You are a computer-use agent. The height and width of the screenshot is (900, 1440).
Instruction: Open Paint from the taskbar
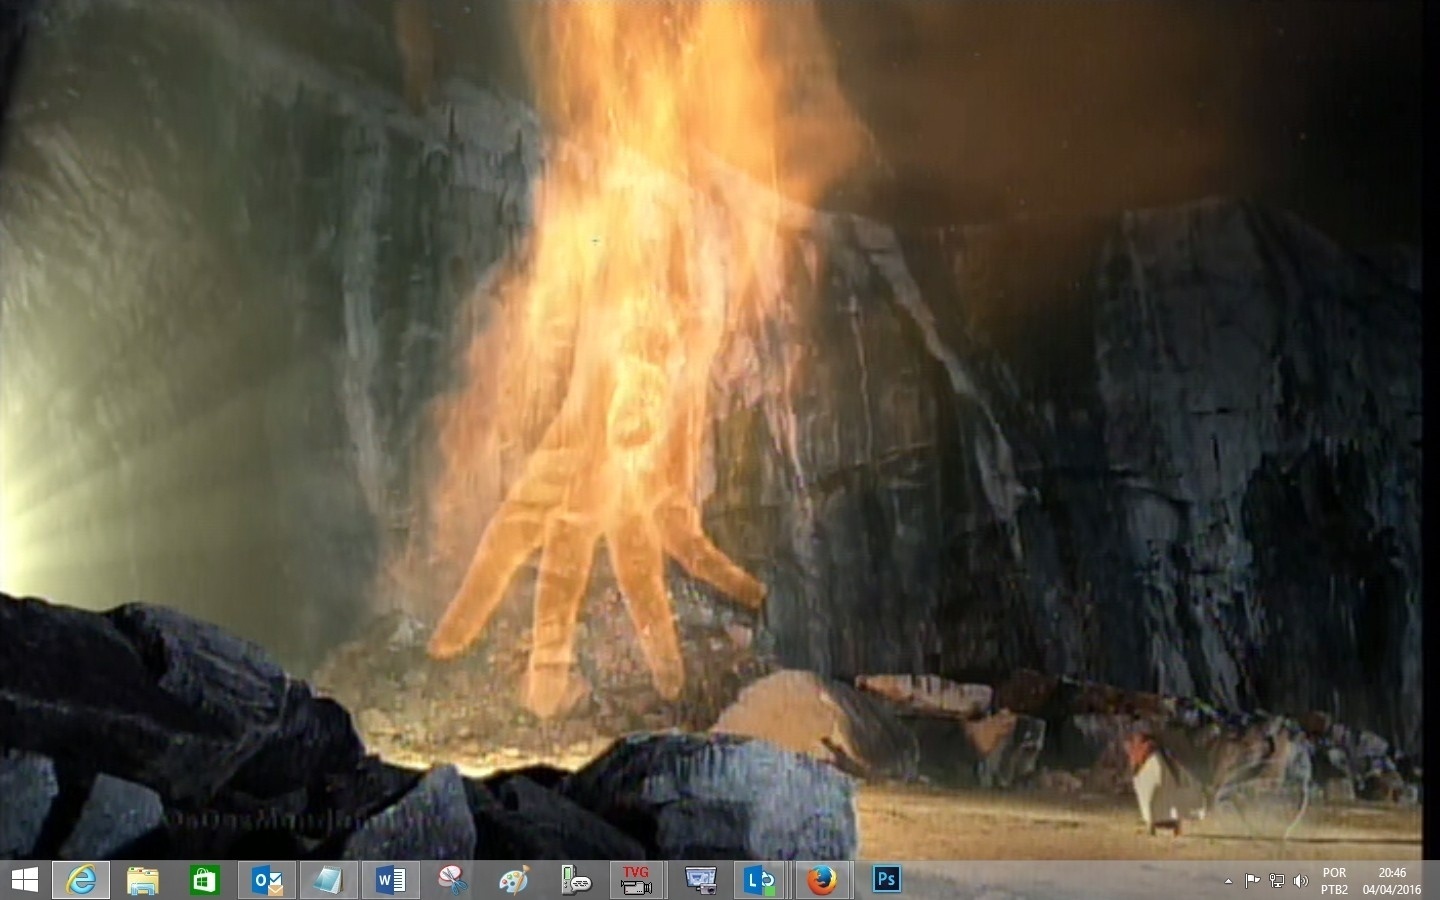(514, 880)
